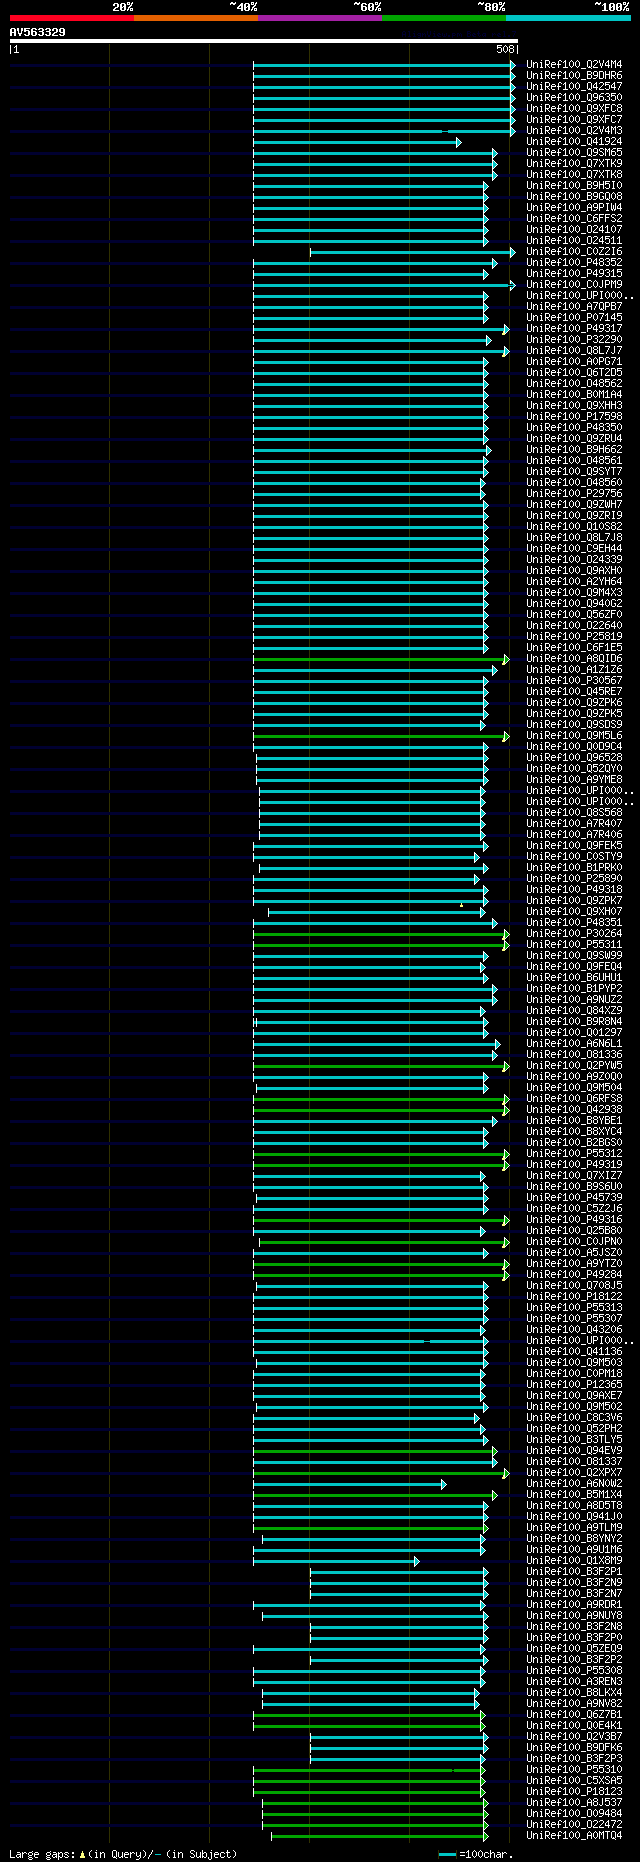Open hit UniRef100_Q2V4M4
Viewport: 640px width, 1862px height.
tap(574, 65)
